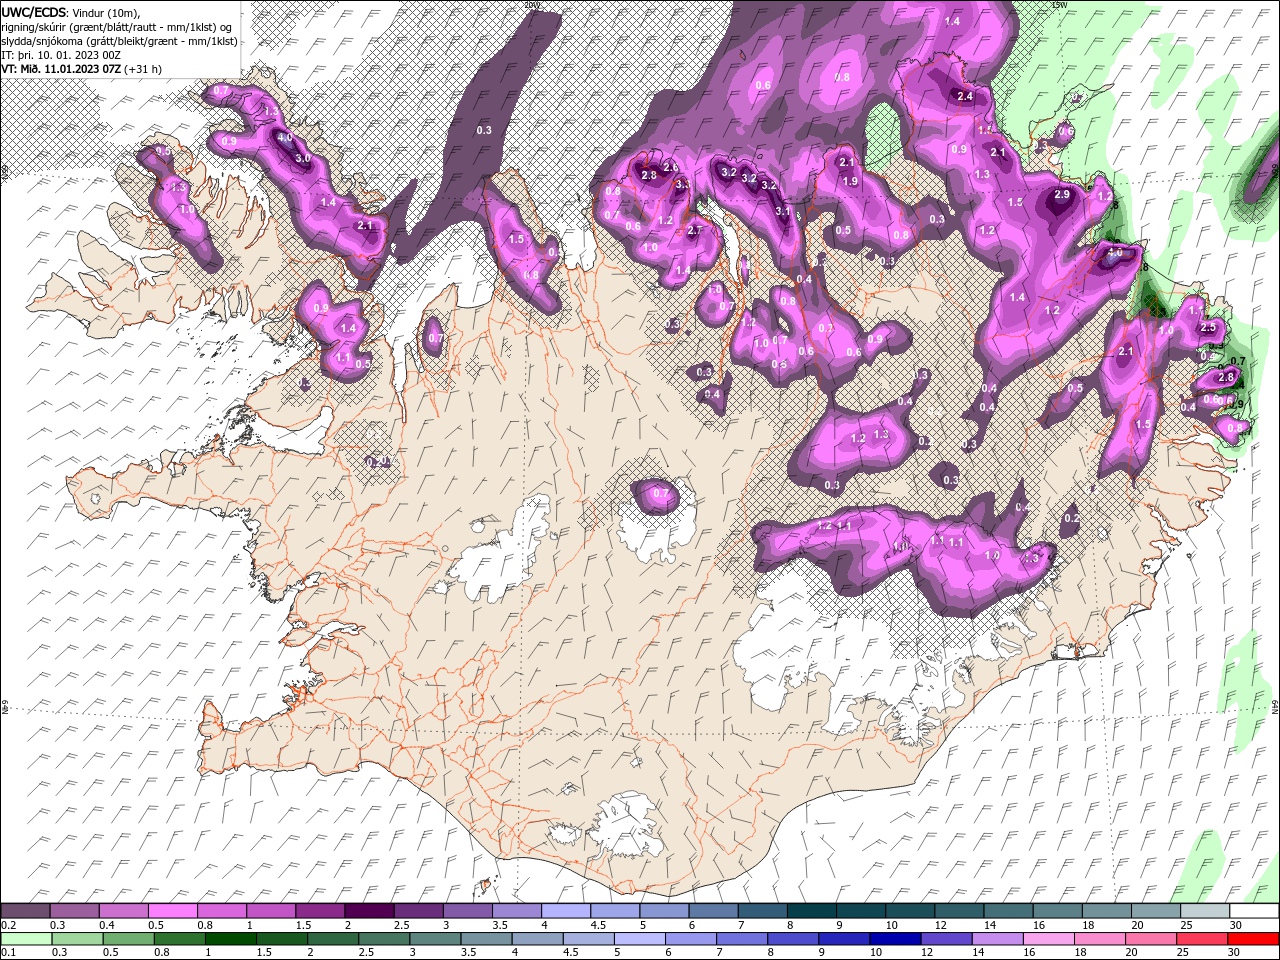
Task: Click the 3.0 snowfall value in the Westfjords
Action: click(303, 159)
